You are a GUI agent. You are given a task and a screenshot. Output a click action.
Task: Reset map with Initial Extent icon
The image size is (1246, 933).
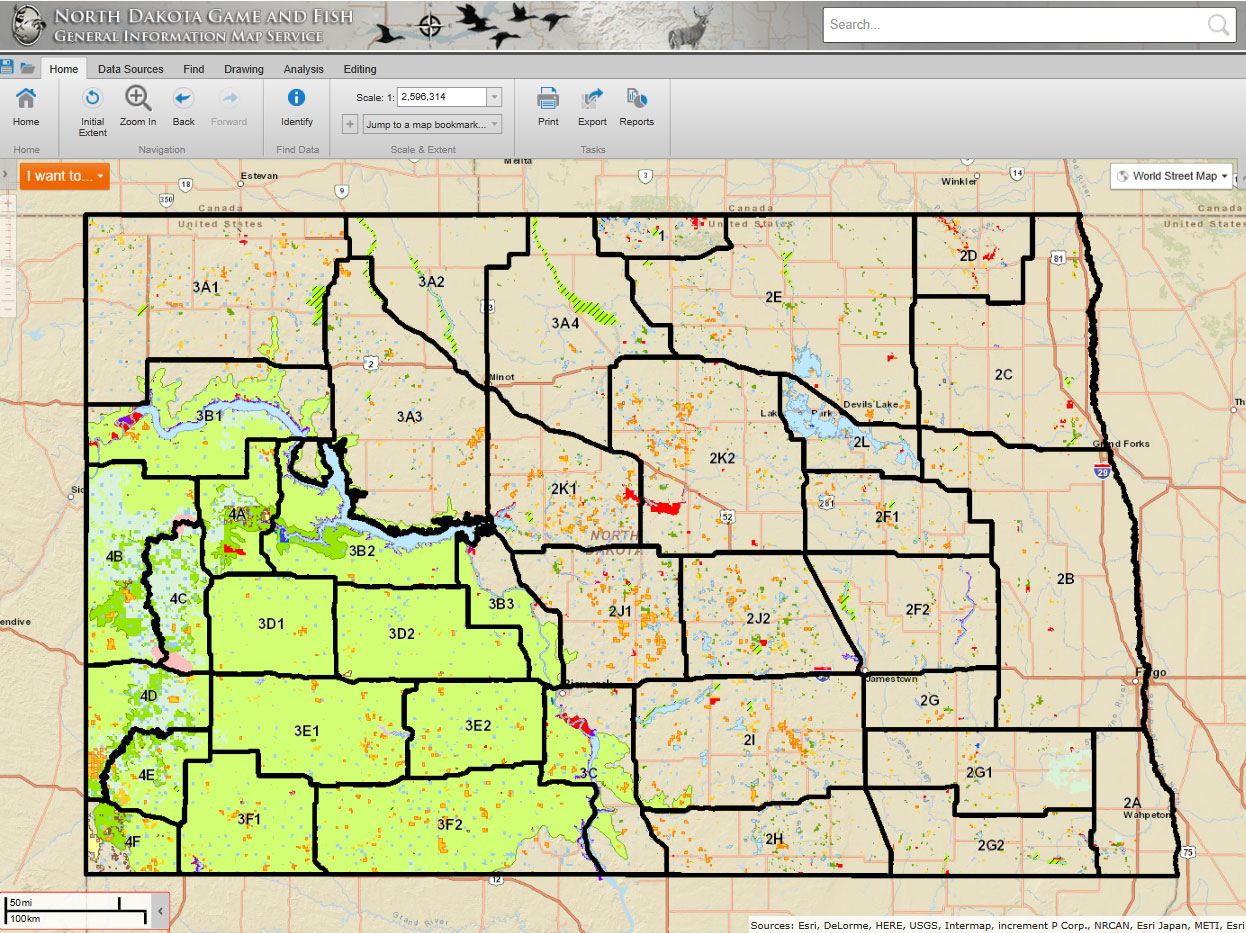pos(92,97)
